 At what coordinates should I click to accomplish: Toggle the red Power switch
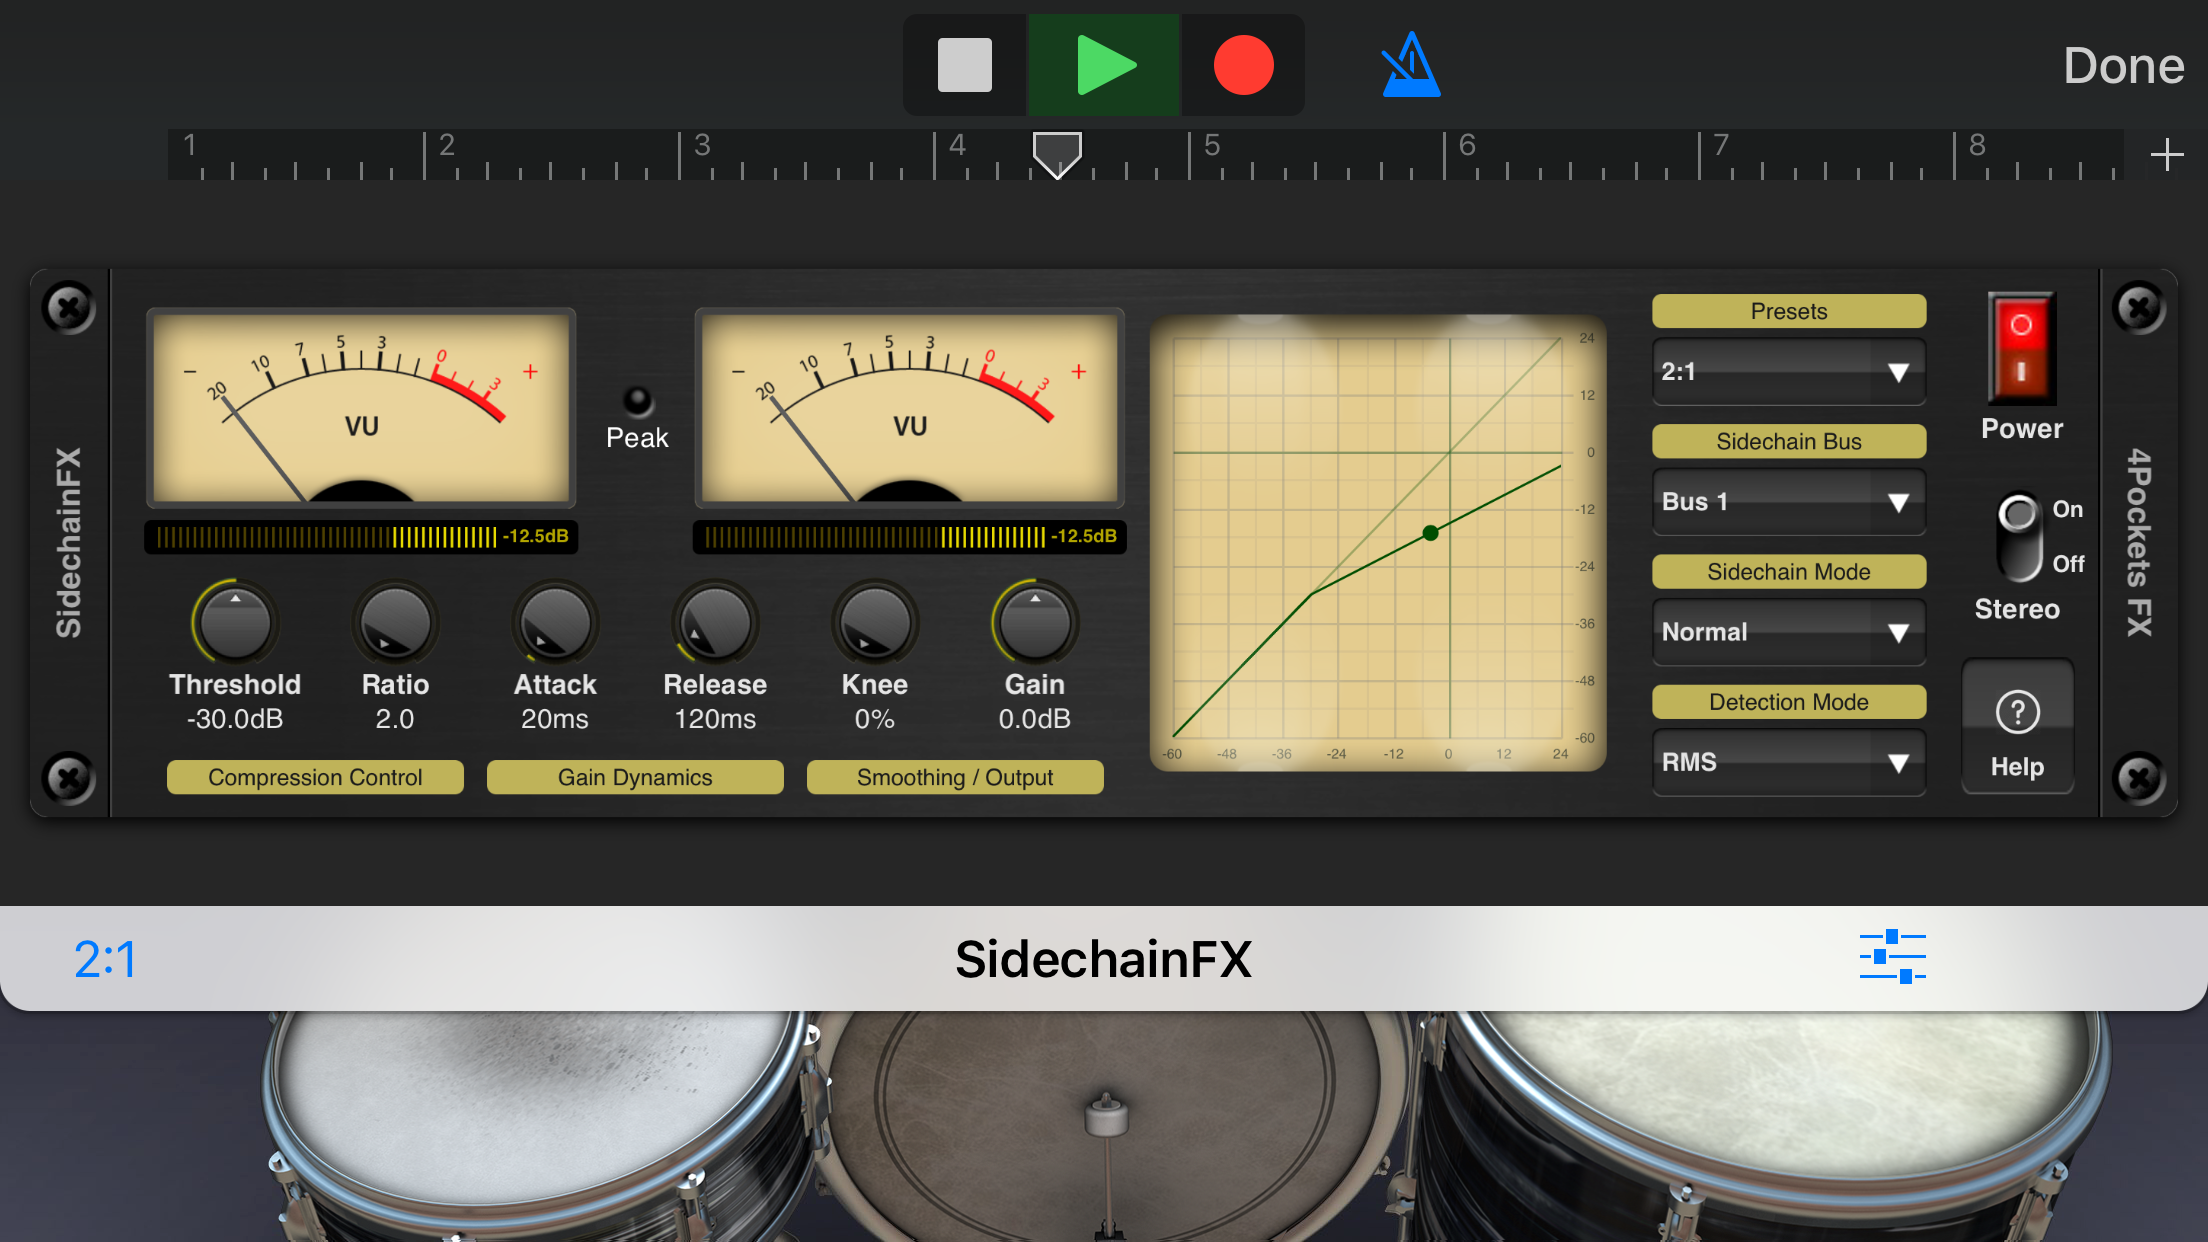[2021, 348]
